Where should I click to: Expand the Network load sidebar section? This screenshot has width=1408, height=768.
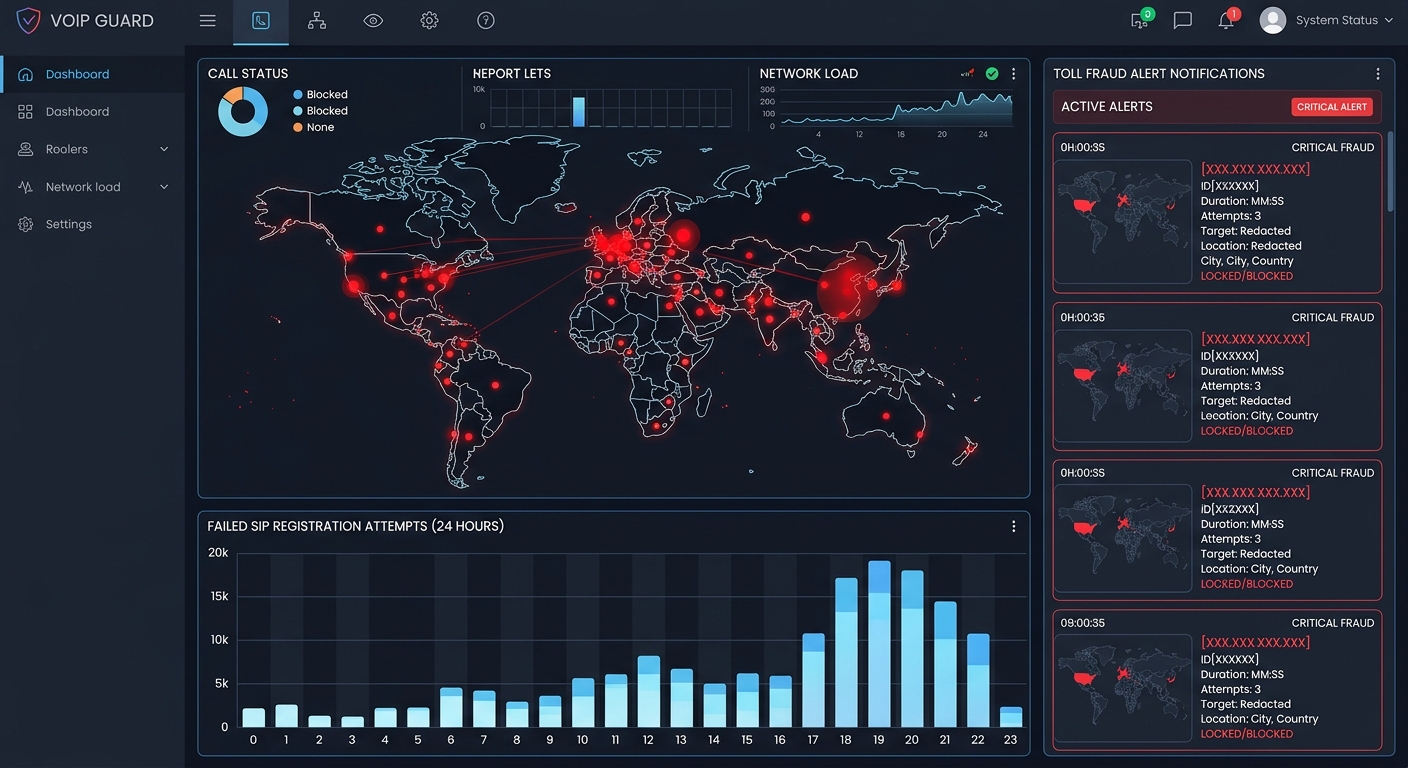(x=92, y=186)
